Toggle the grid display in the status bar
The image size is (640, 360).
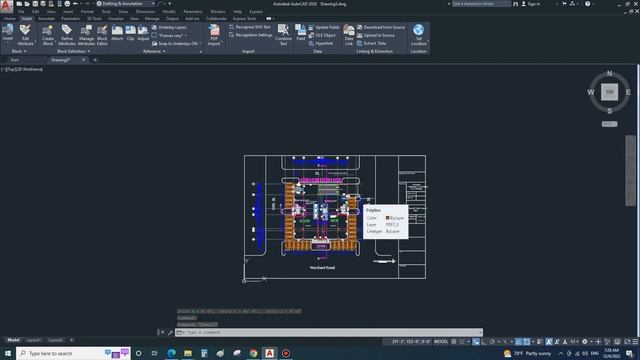coord(454,342)
